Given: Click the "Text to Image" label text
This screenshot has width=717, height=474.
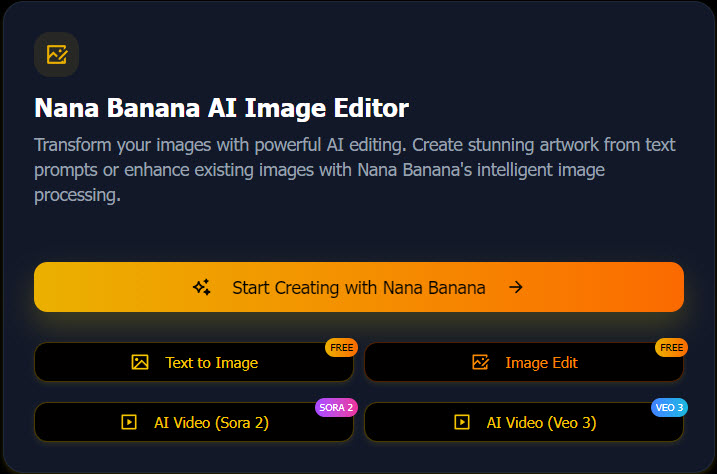Looking at the screenshot, I should (212, 362).
